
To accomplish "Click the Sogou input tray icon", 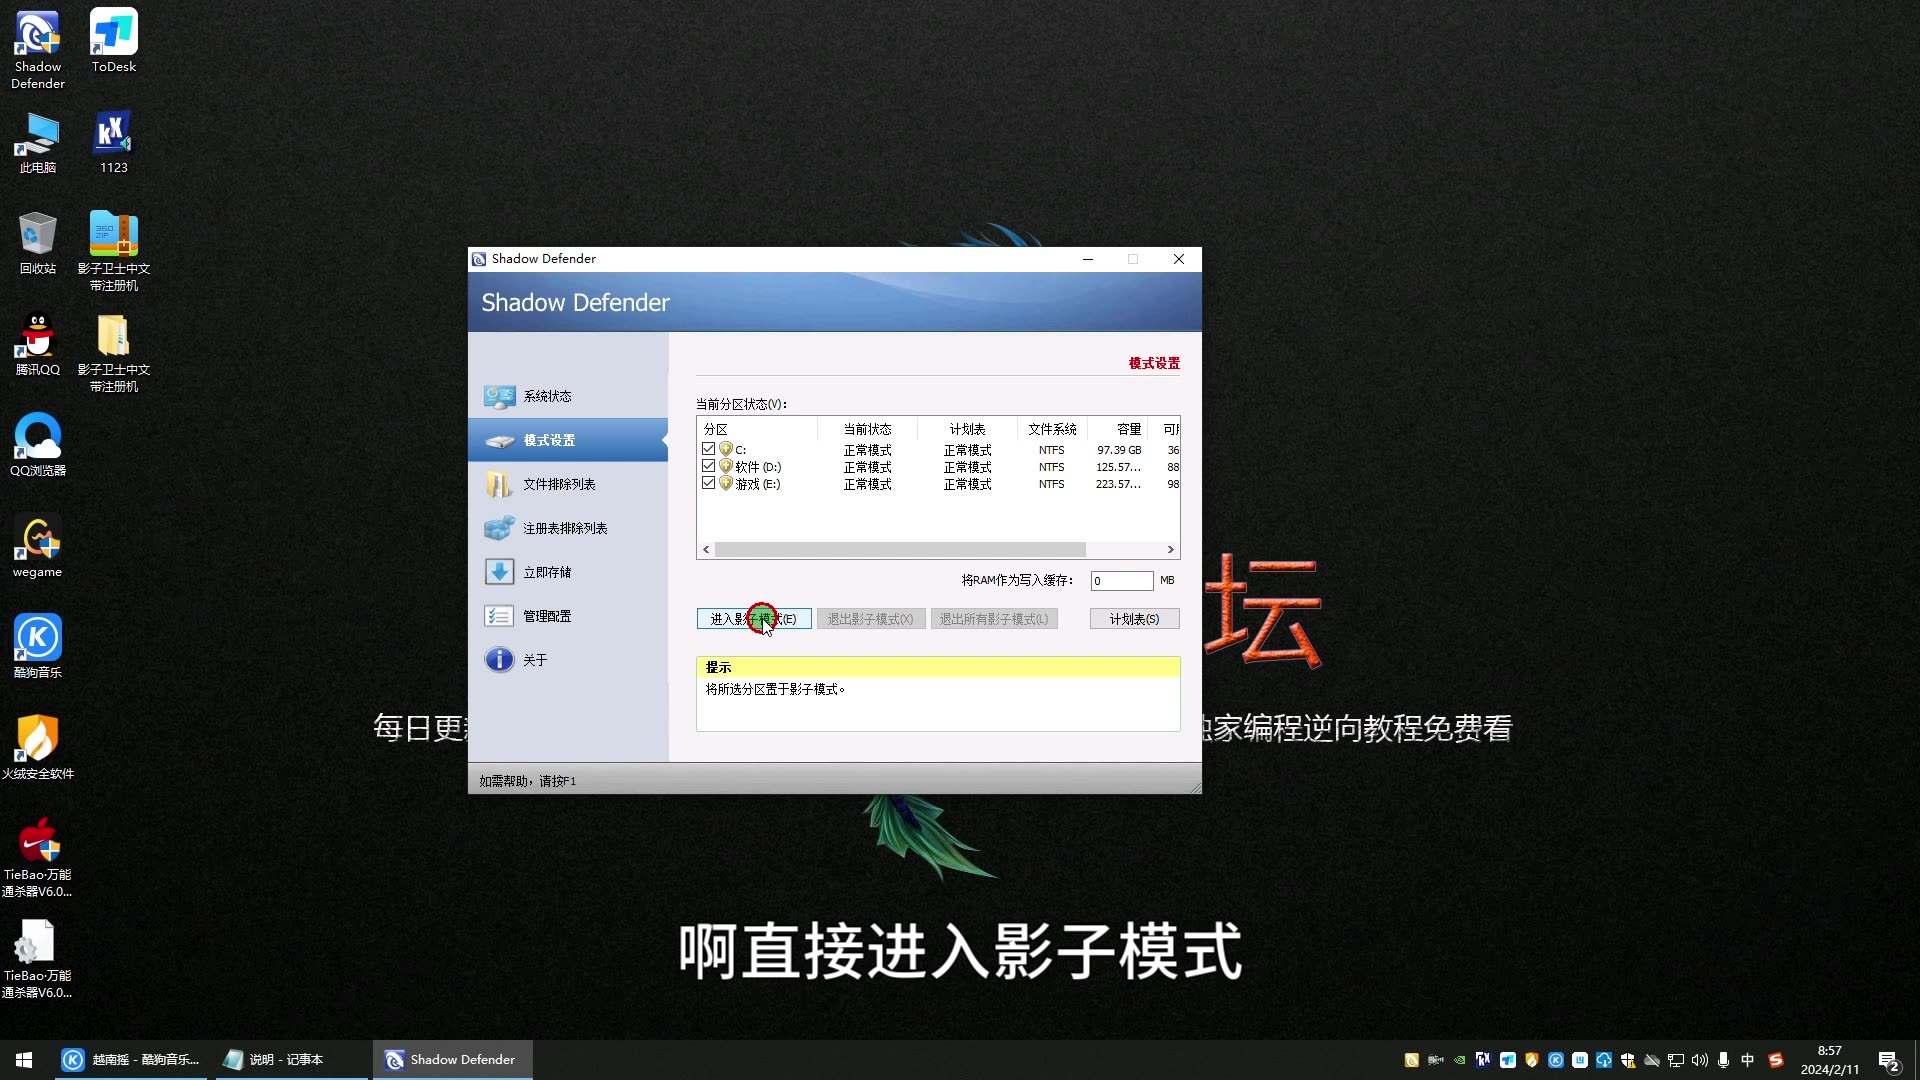I will 1776,1060.
